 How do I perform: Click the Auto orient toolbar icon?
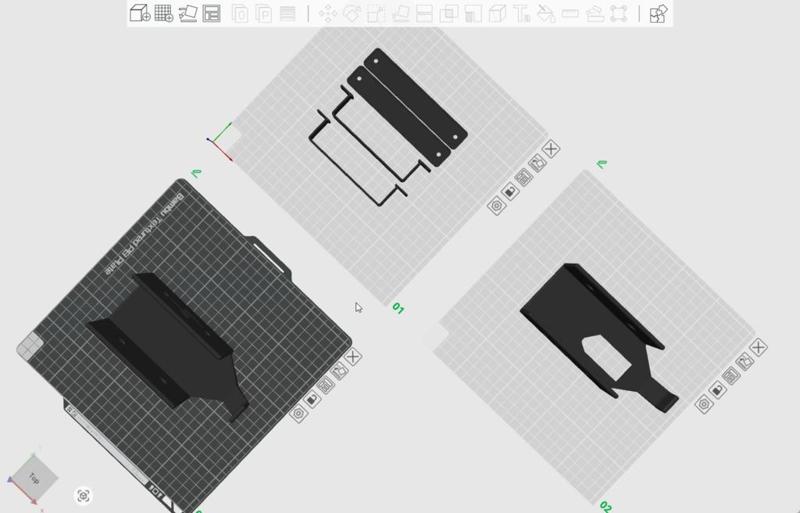[x=187, y=13]
